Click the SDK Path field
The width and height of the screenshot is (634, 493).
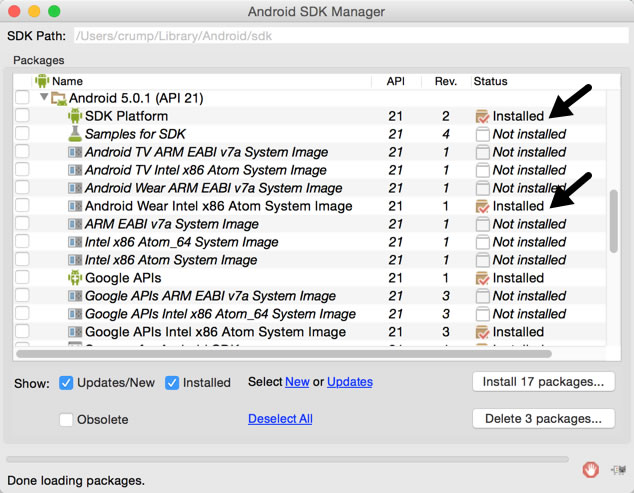coord(351,36)
